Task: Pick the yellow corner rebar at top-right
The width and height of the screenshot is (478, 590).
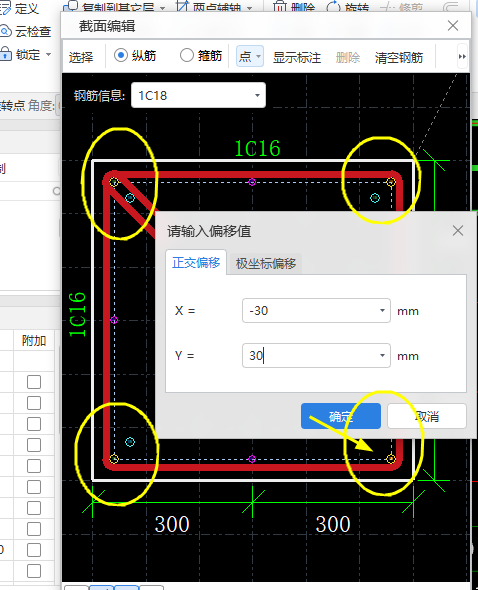Action: point(391,182)
